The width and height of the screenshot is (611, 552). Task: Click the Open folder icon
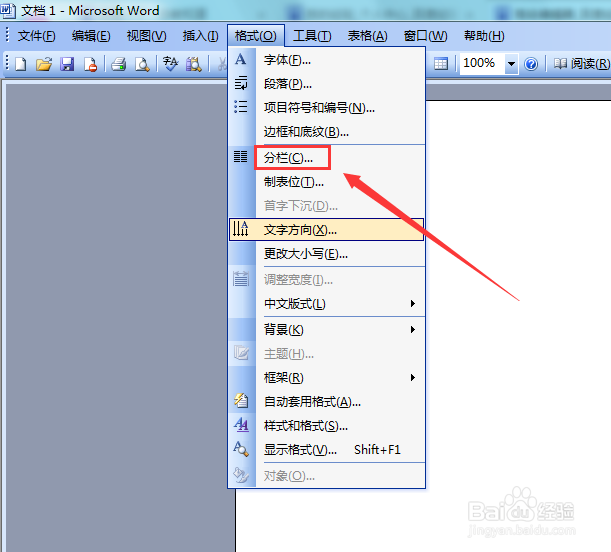(44, 63)
